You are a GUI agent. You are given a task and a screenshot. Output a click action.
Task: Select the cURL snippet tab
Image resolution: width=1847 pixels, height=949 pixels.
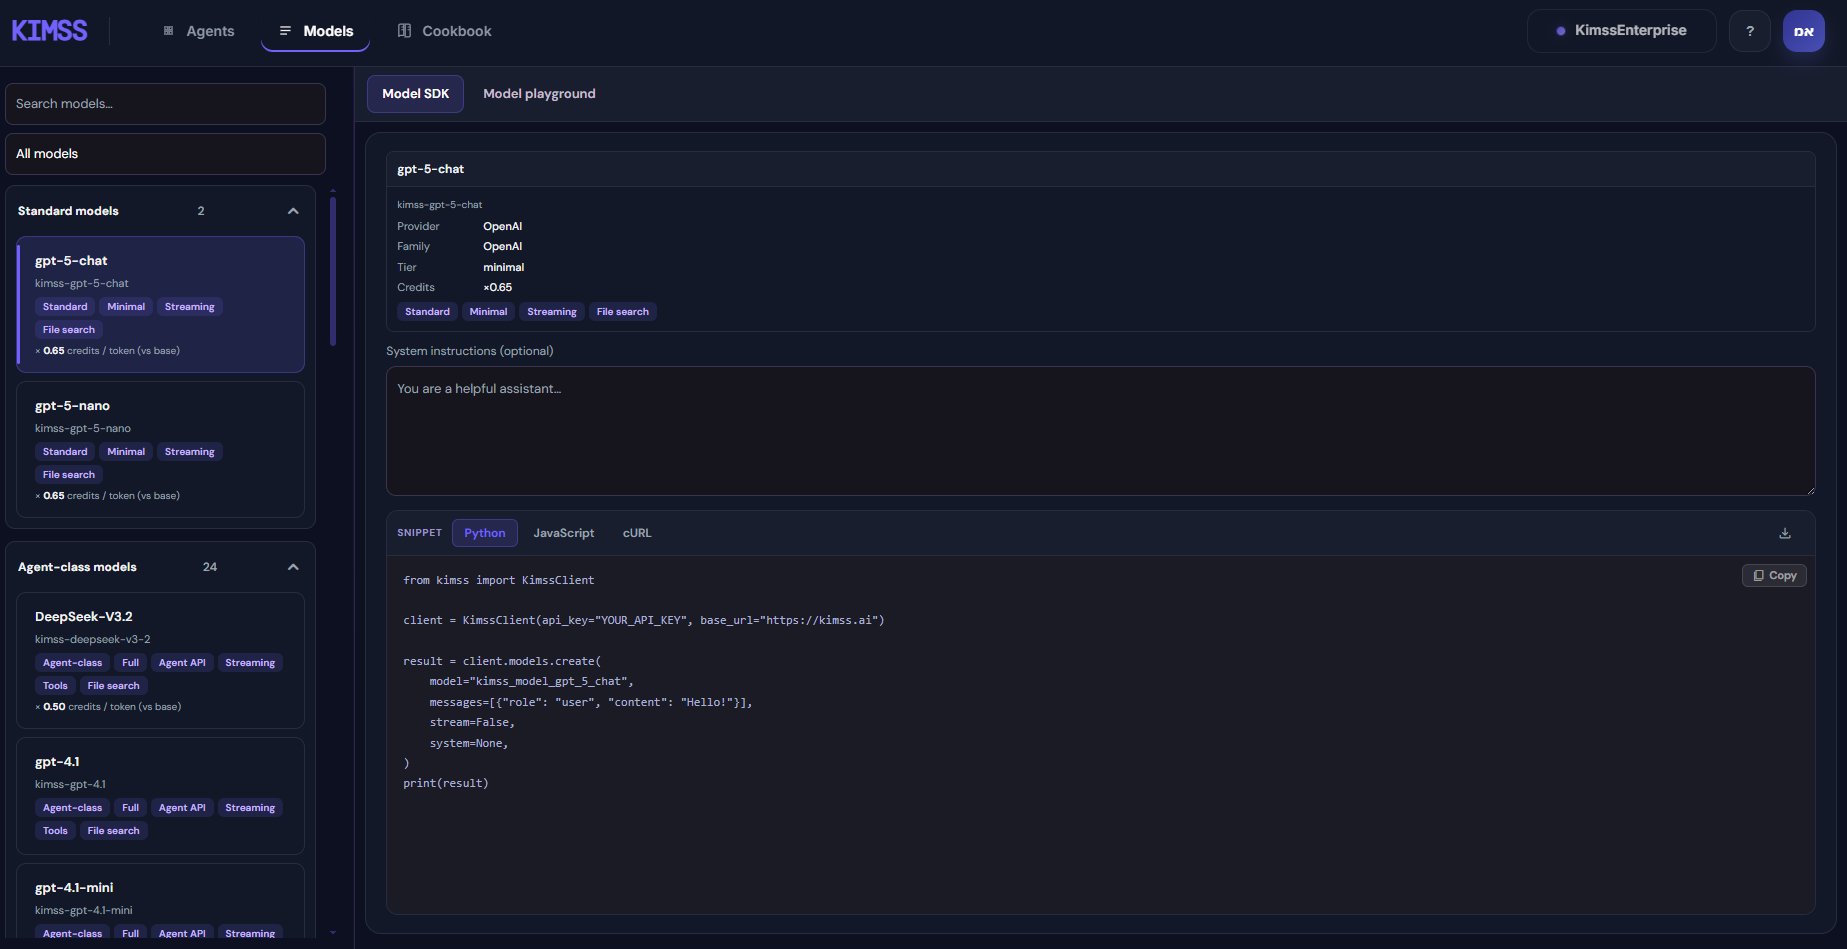coord(637,533)
